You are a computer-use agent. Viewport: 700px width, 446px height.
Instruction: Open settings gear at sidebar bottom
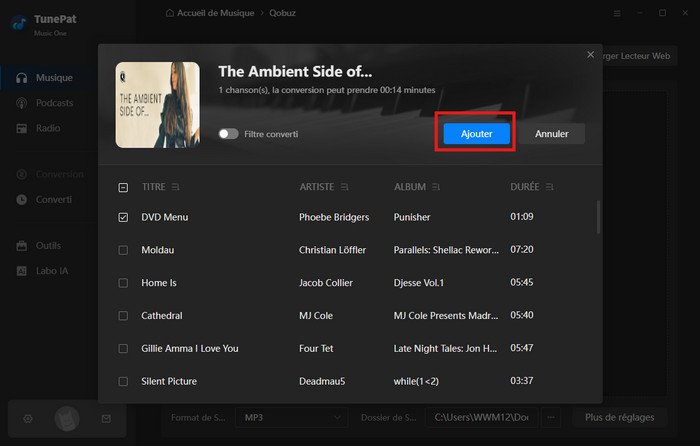(x=28, y=419)
